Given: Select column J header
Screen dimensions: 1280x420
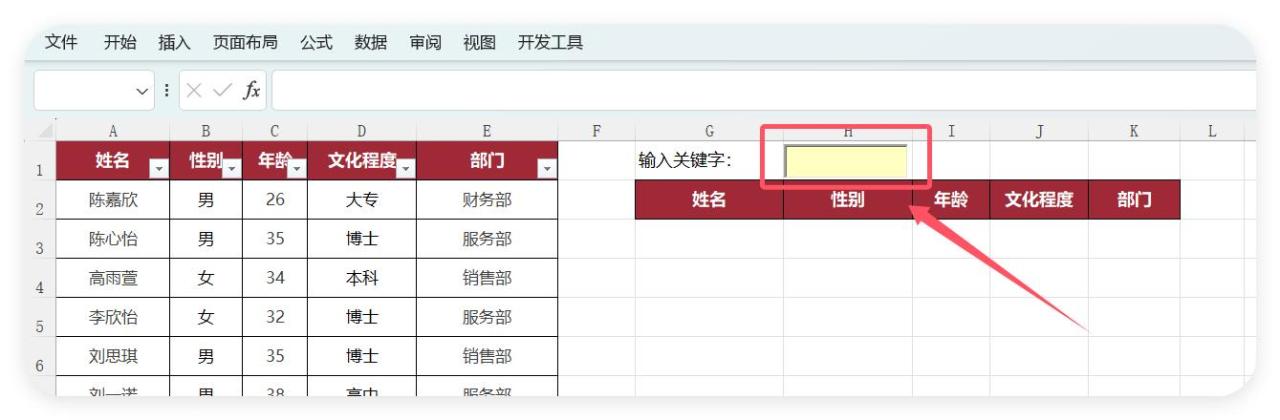Looking at the screenshot, I should [x=1039, y=131].
